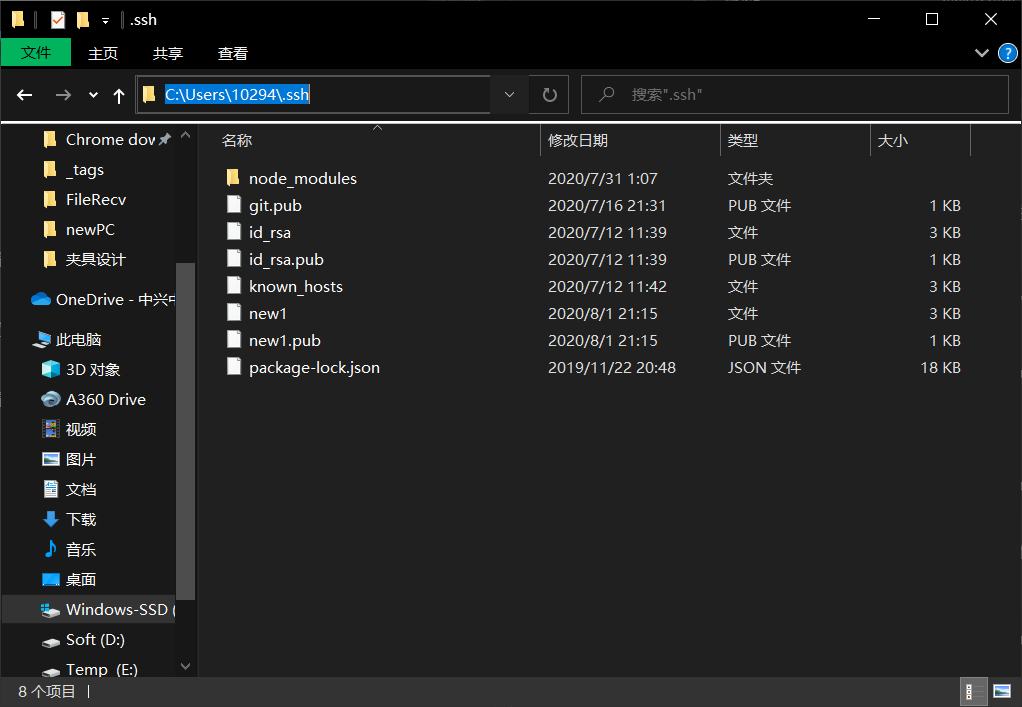The width and height of the screenshot is (1022, 707).
Task: Click the navigation pane scroll up arrow
Action: tap(186, 136)
